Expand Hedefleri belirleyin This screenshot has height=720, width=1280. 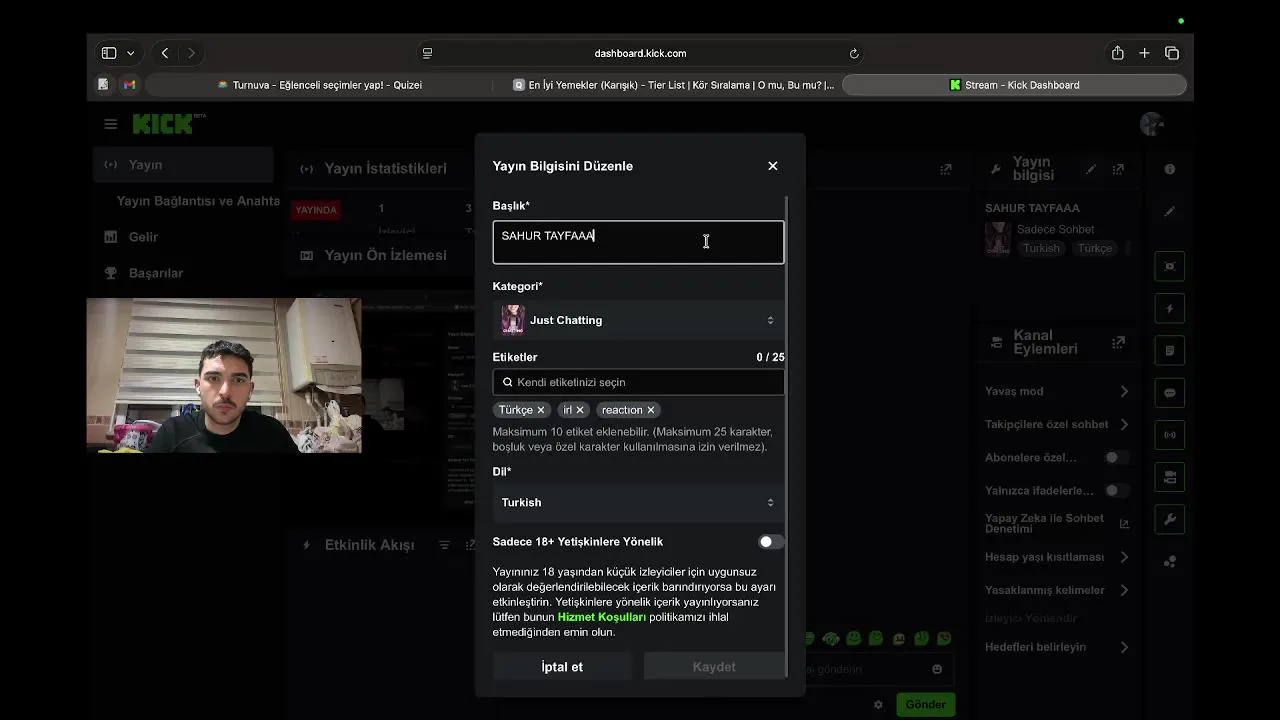click(1123, 647)
